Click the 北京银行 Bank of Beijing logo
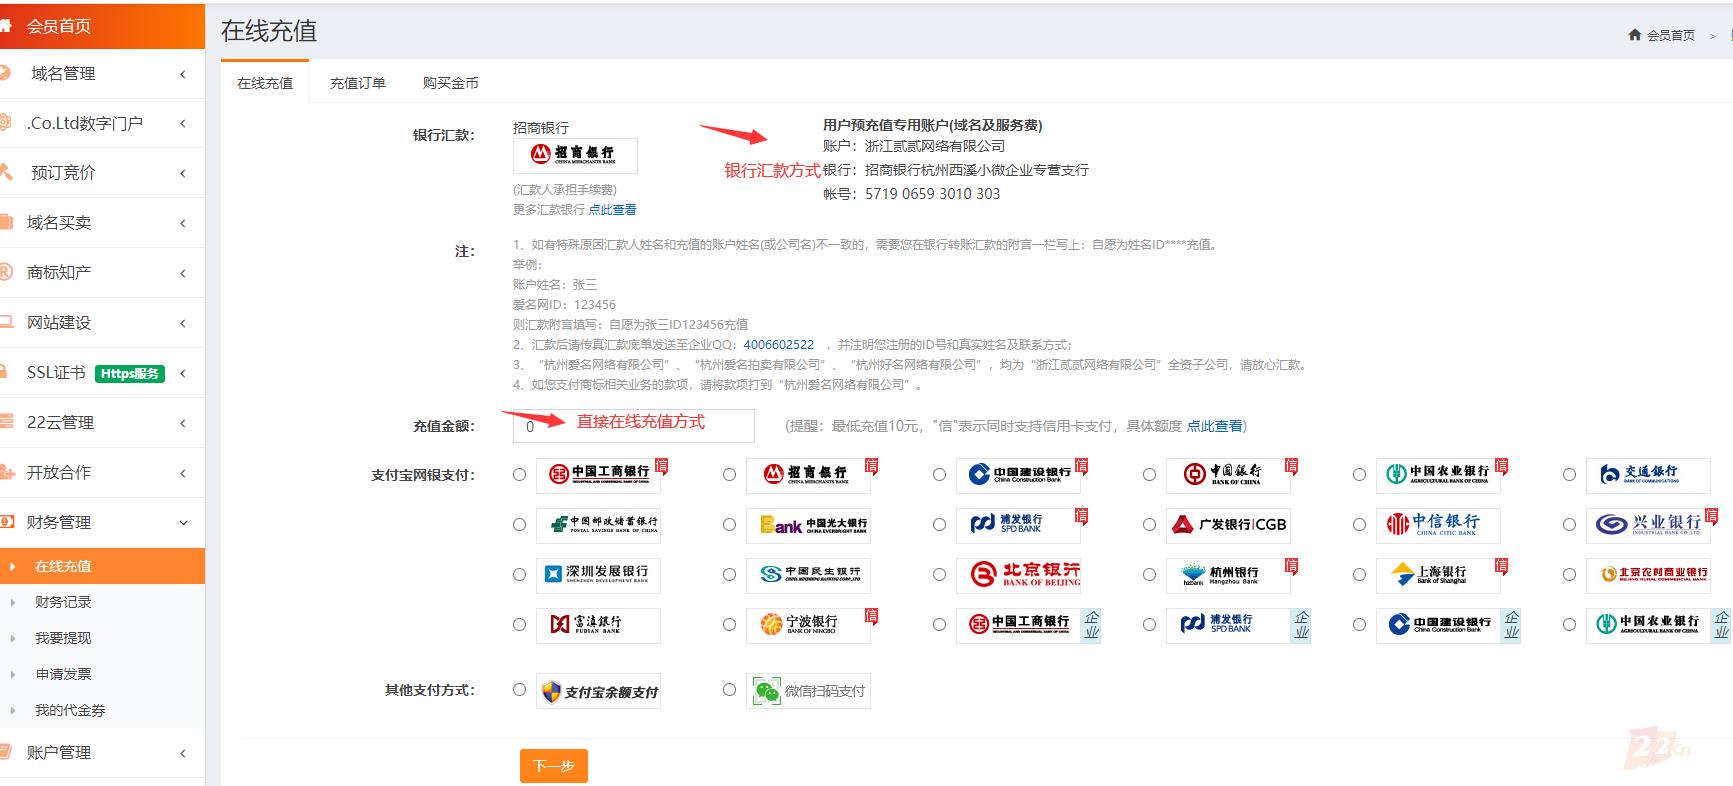The width and height of the screenshot is (1733, 786). click(x=1018, y=575)
